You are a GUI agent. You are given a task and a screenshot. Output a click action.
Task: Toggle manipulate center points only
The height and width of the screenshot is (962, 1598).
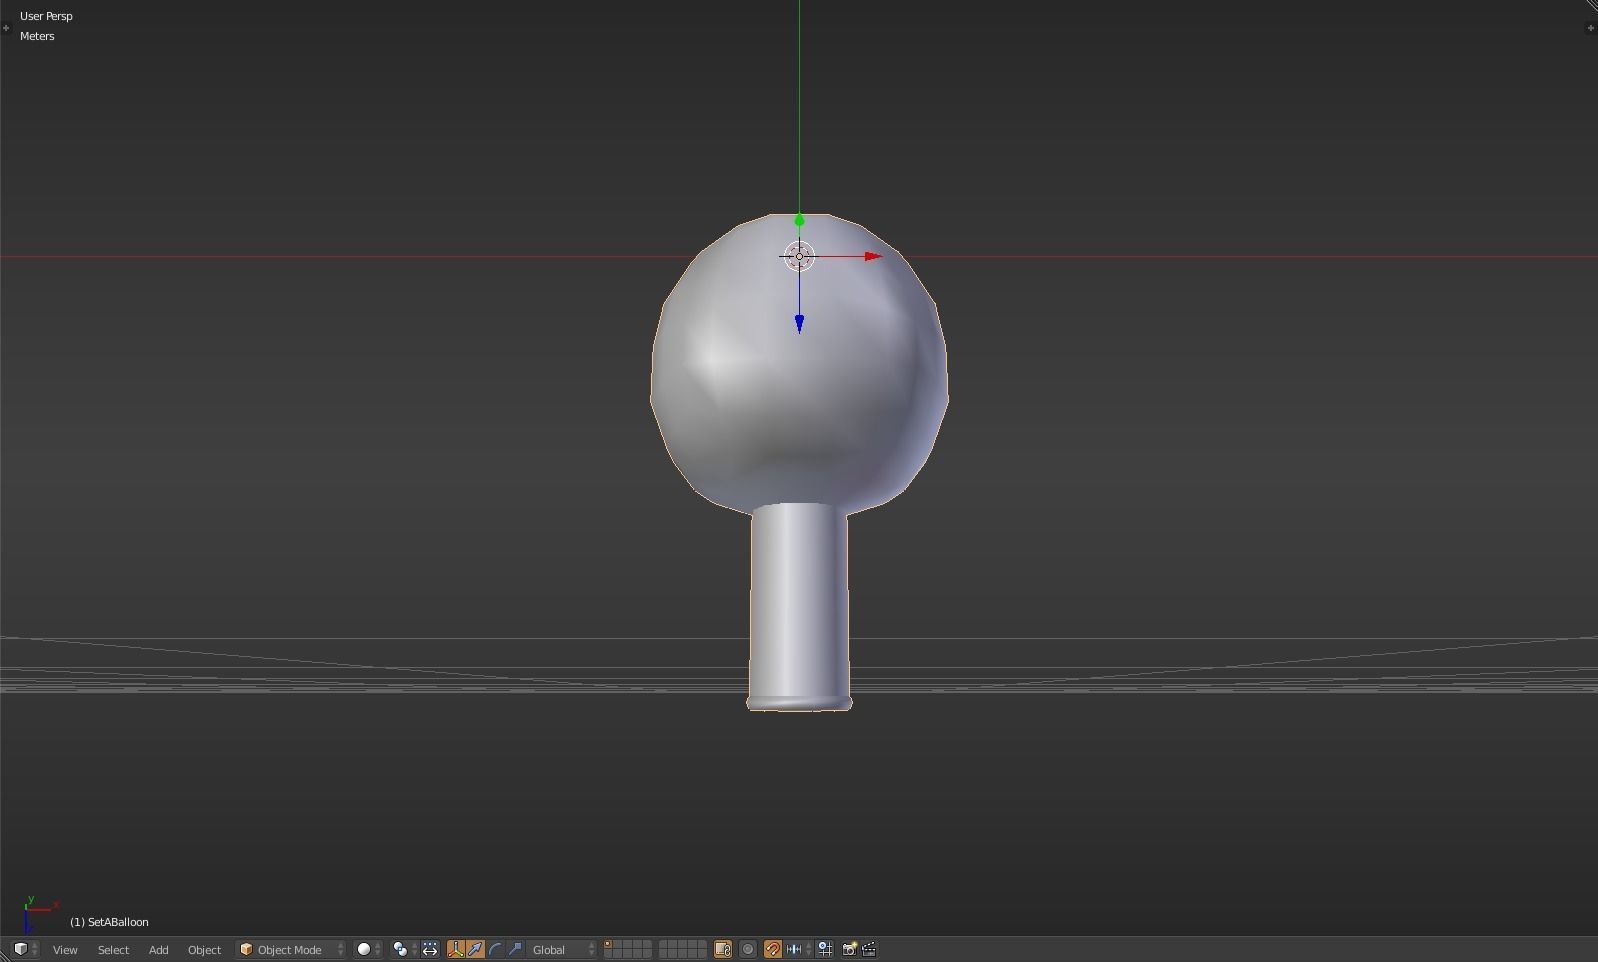pos(430,949)
